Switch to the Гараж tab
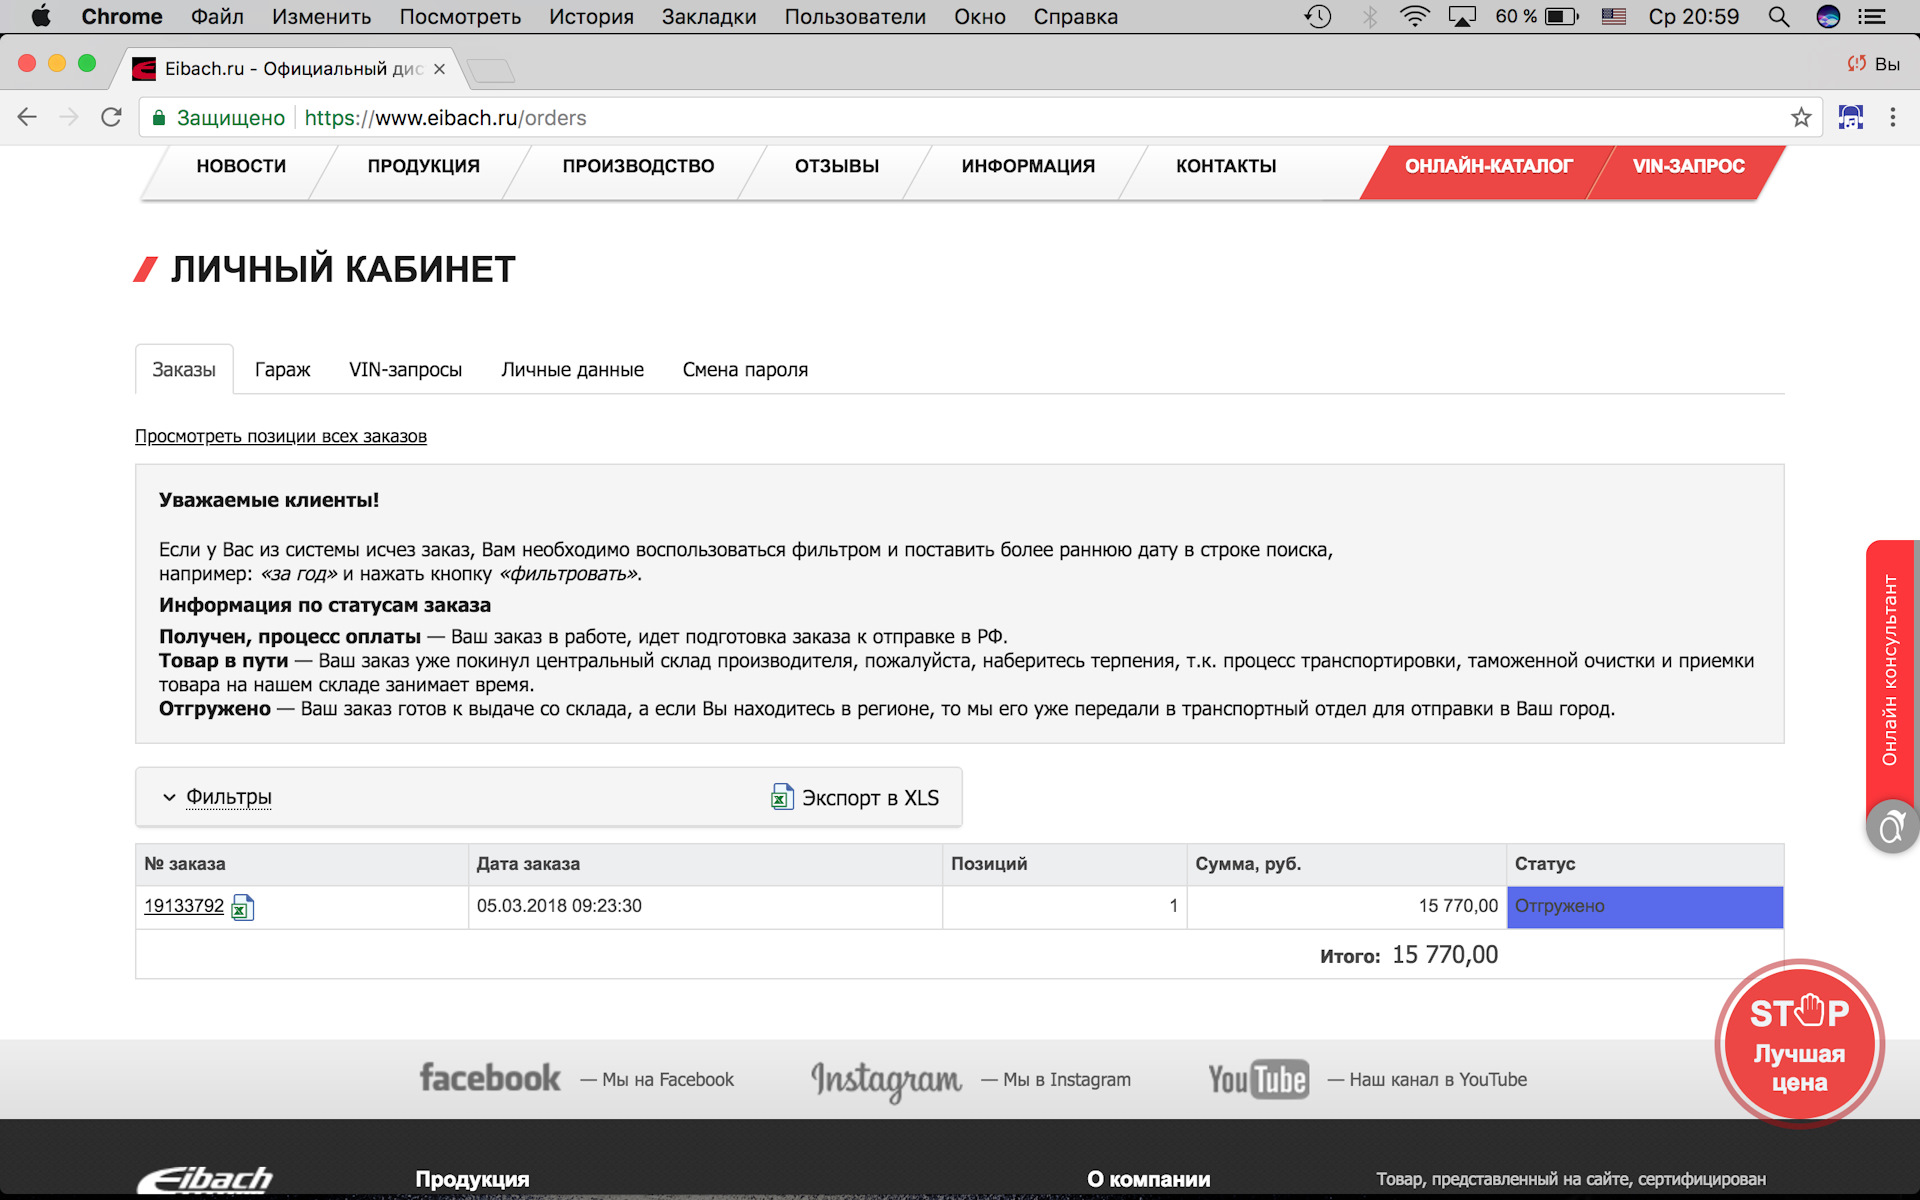Viewport: 1920px width, 1200px height. [x=283, y=369]
